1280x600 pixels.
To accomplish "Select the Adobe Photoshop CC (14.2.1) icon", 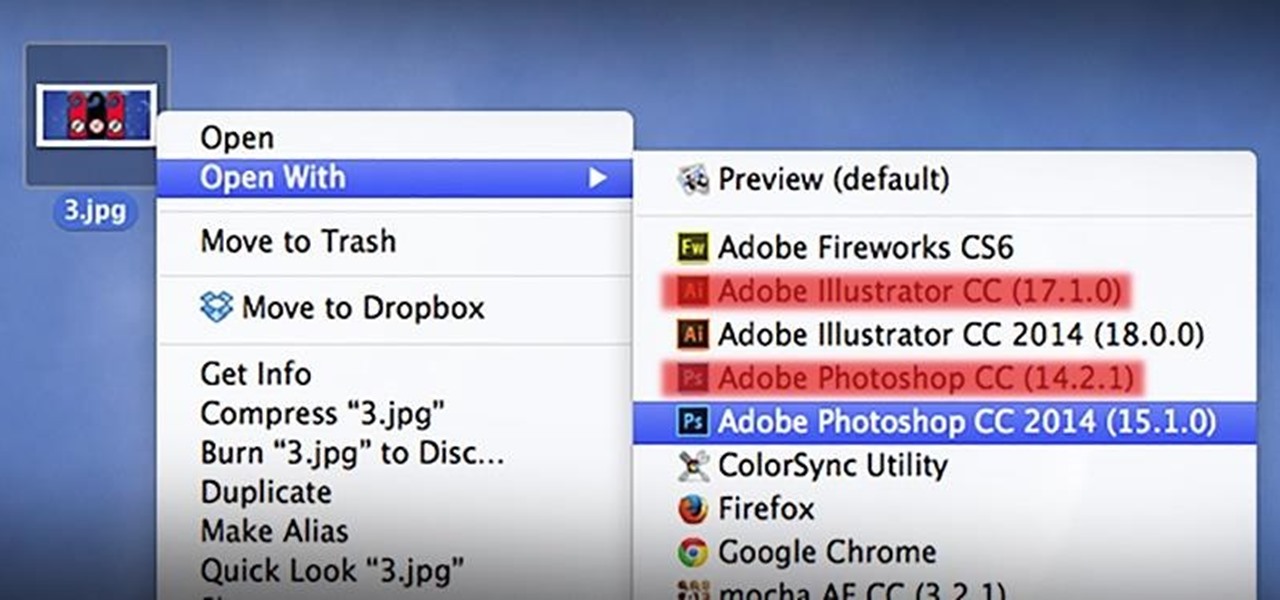I will point(692,378).
